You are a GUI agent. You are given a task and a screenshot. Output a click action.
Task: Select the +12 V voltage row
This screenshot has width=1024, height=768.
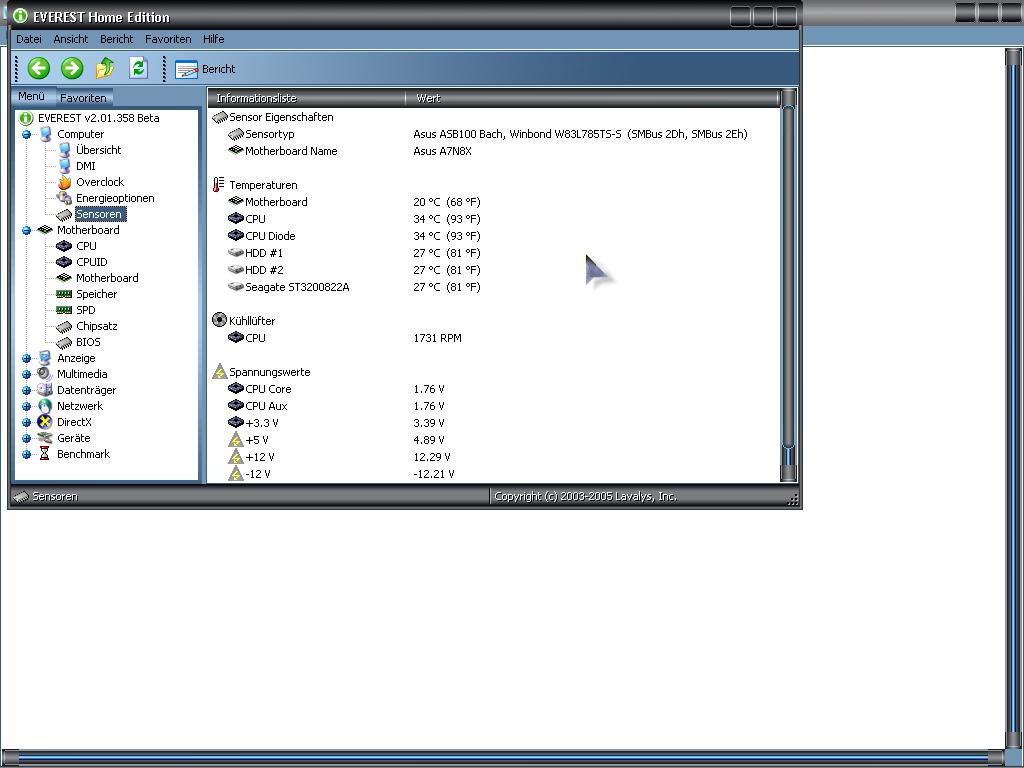click(494, 457)
